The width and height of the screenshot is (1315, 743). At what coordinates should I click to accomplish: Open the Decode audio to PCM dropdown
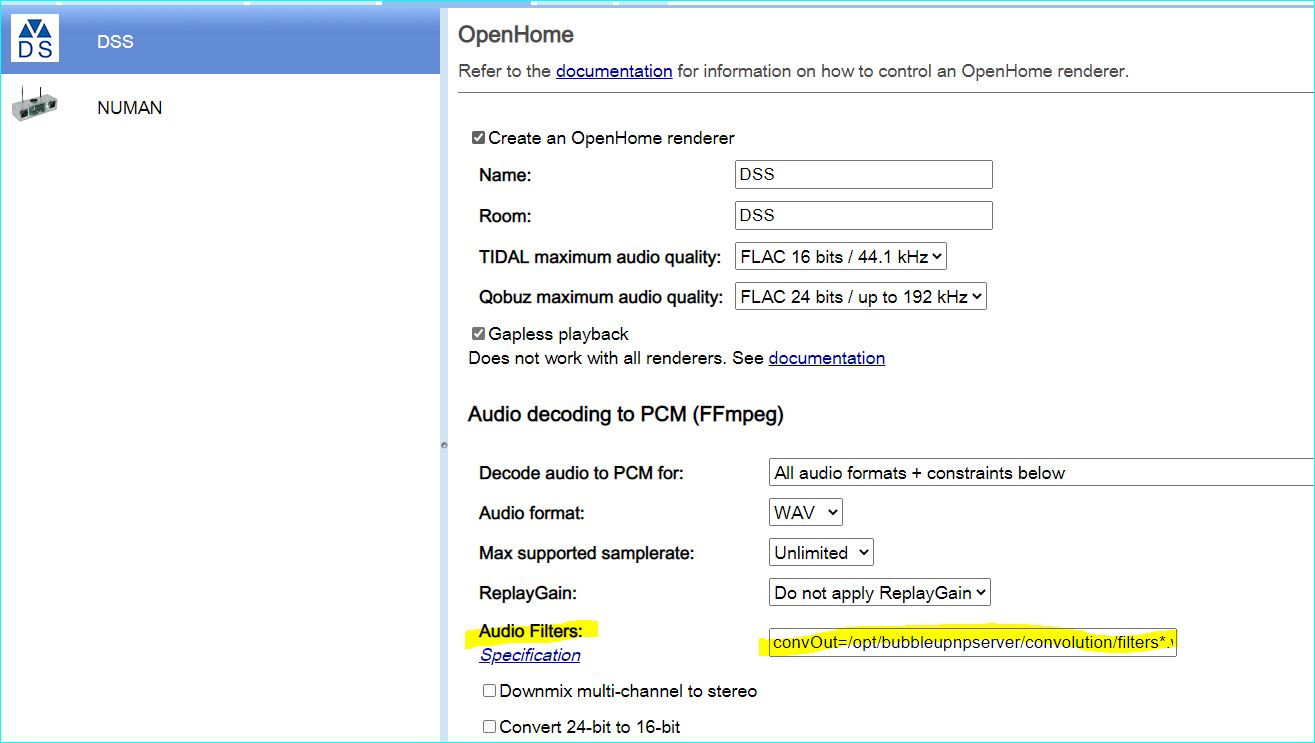(1040, 473)
